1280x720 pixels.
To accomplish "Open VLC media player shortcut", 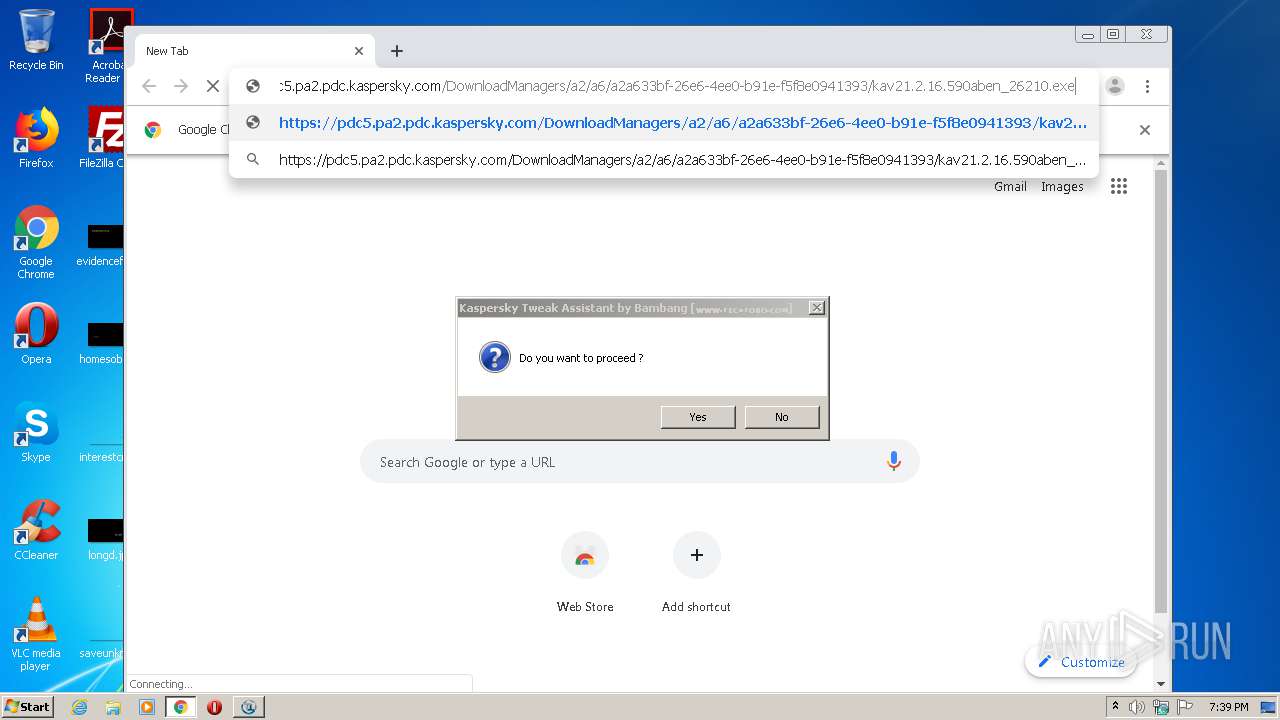I will [36, 634].
